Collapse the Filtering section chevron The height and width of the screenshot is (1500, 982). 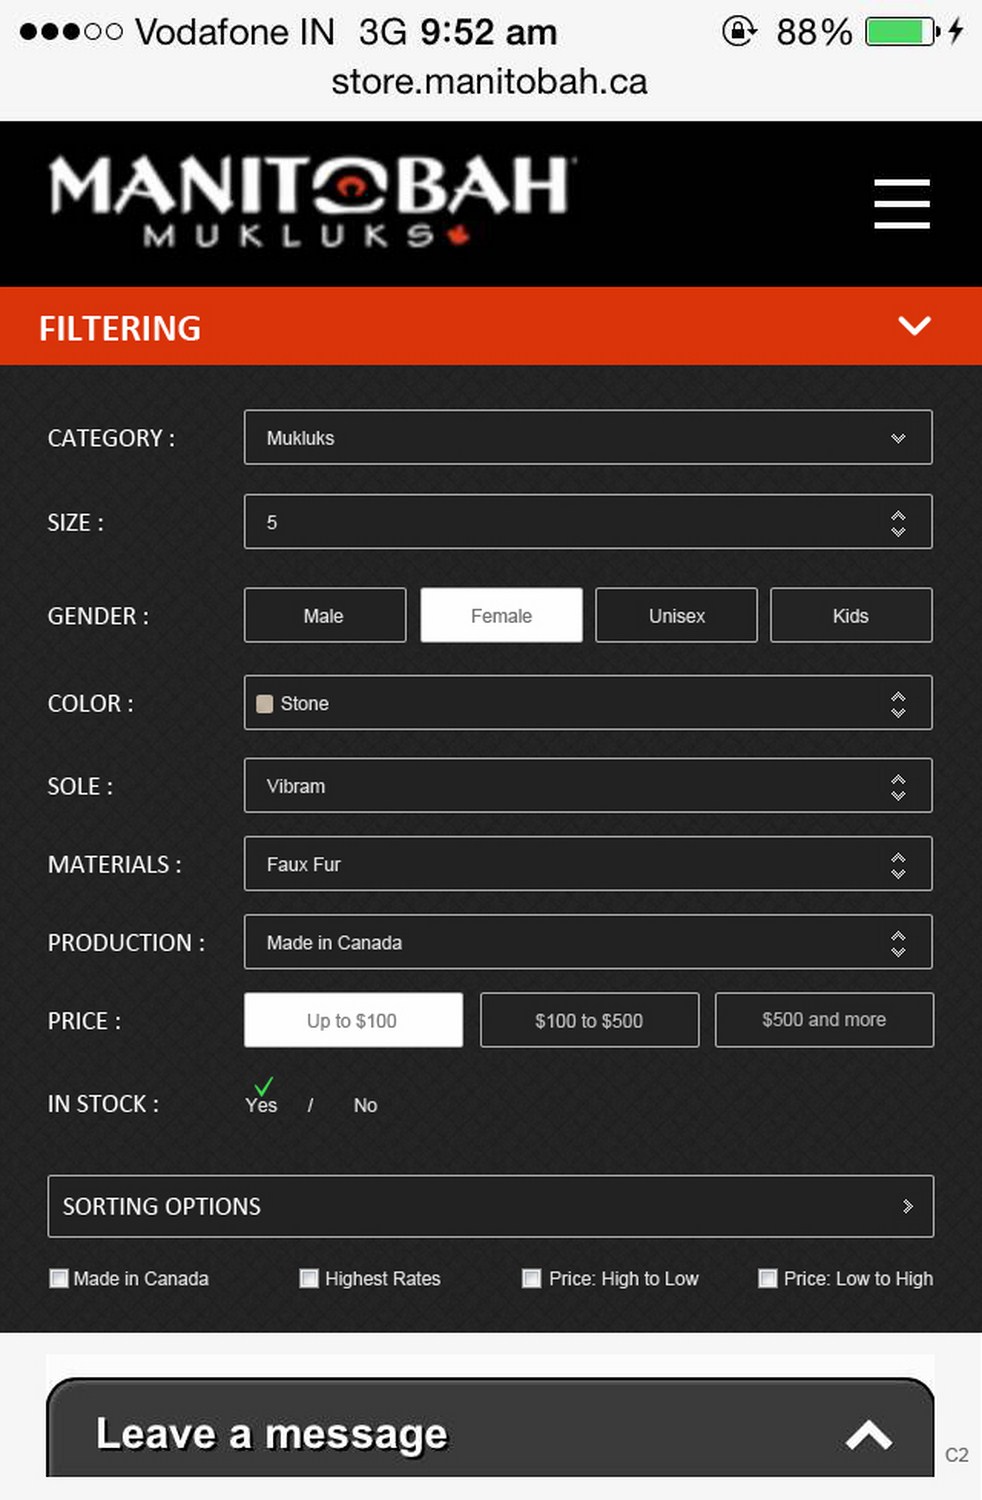coord(914,326)
